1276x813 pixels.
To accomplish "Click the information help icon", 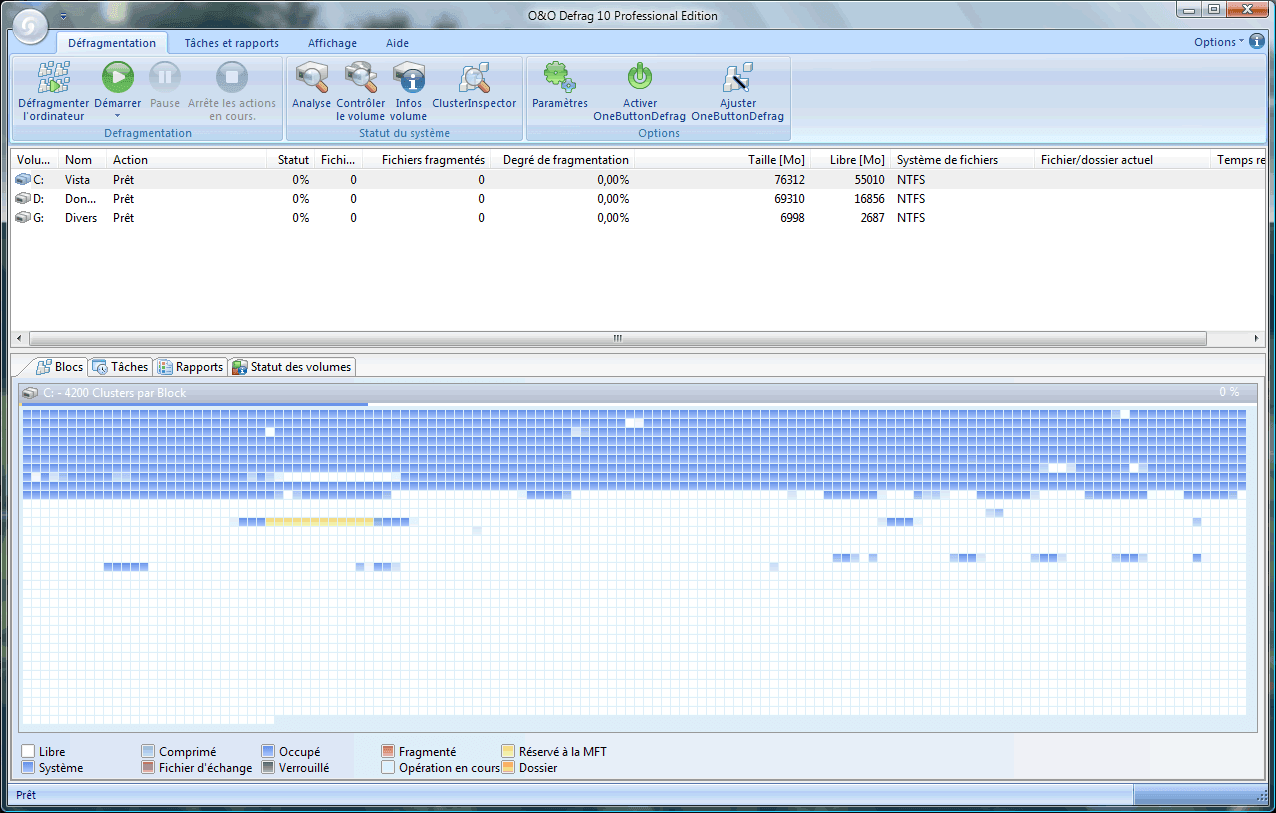I will point(1258,42).
